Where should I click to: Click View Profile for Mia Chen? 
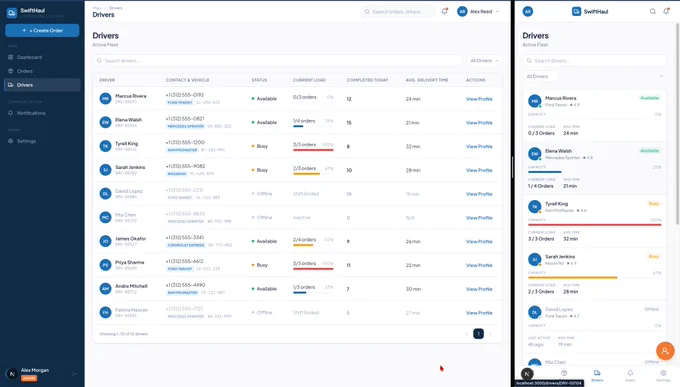click(x=479, y=218)
